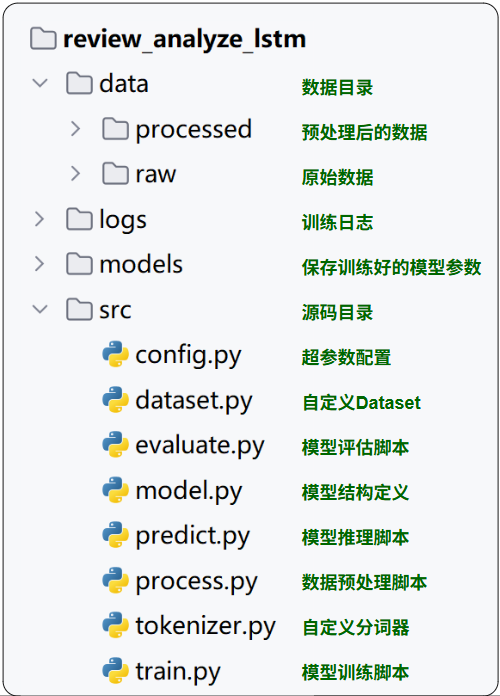500x696 pixels.
Task: Click the Python icon beside model.py
Action: pyautogui.click(x=115, y=490)
